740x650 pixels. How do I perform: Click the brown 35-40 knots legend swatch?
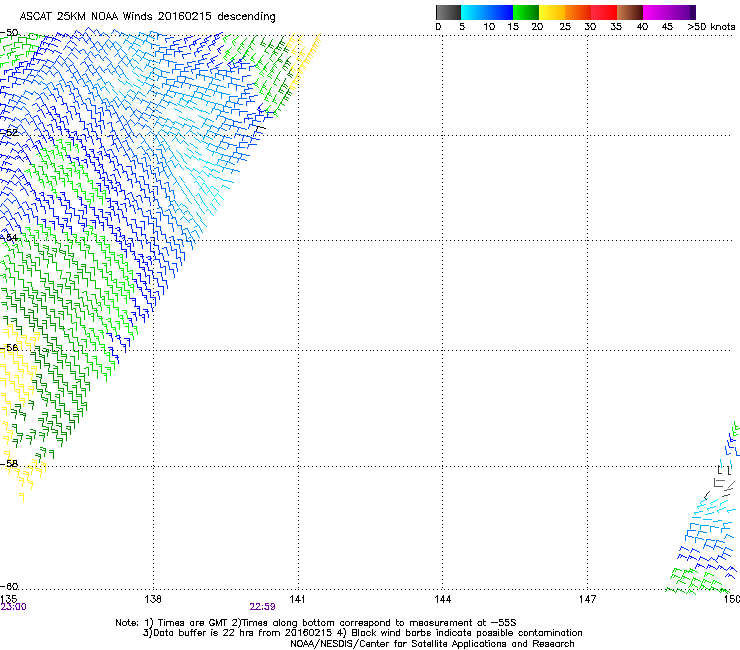(630, 12)
